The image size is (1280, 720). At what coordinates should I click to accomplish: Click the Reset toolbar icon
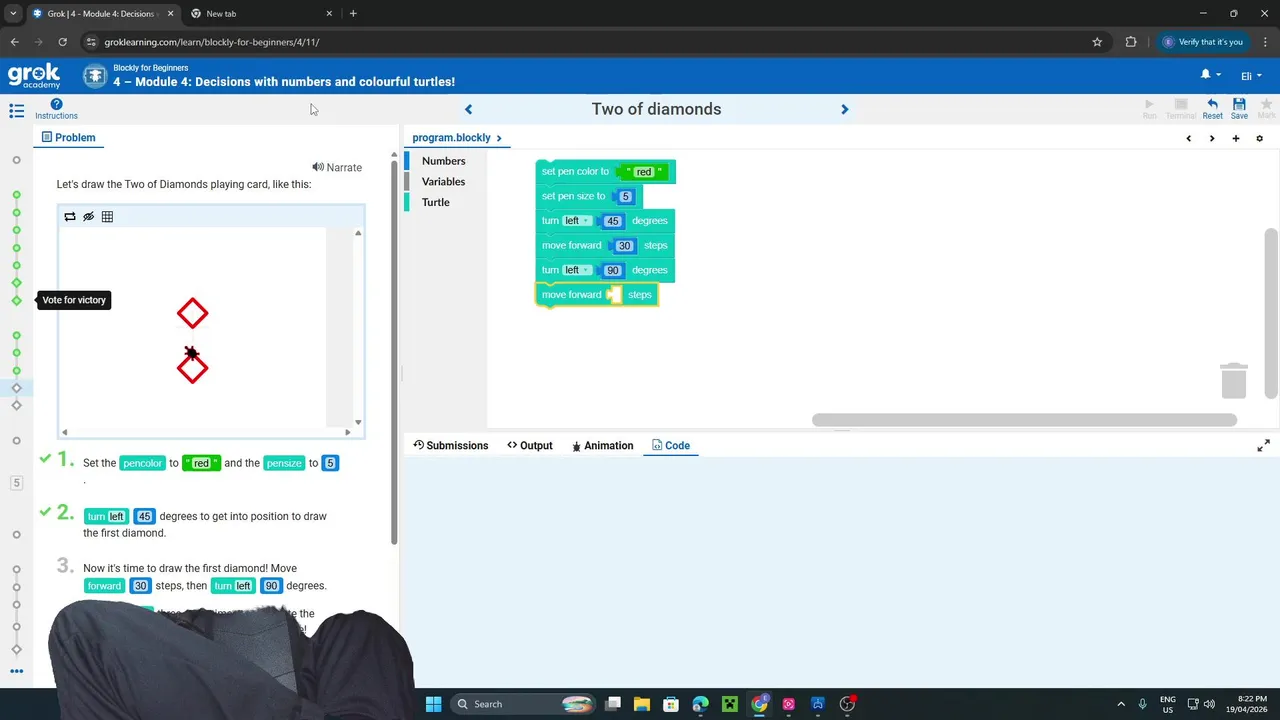pyautogui.click(x=1212, y=108)
